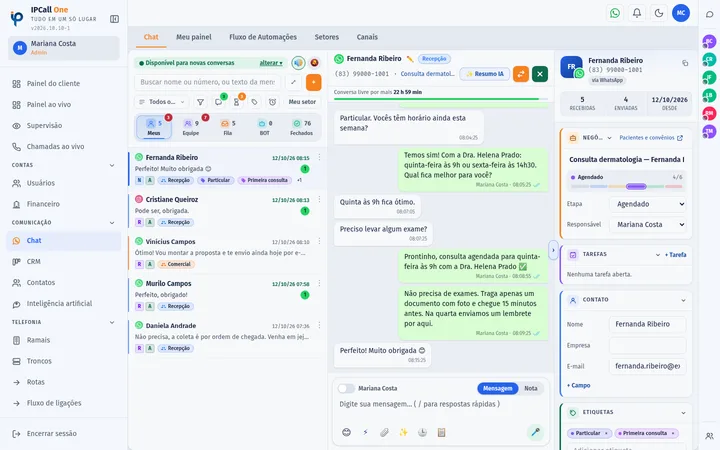Open Cristiane Queiroz conversation
This screenshot has width=720, height=450.
pos(228,211)
